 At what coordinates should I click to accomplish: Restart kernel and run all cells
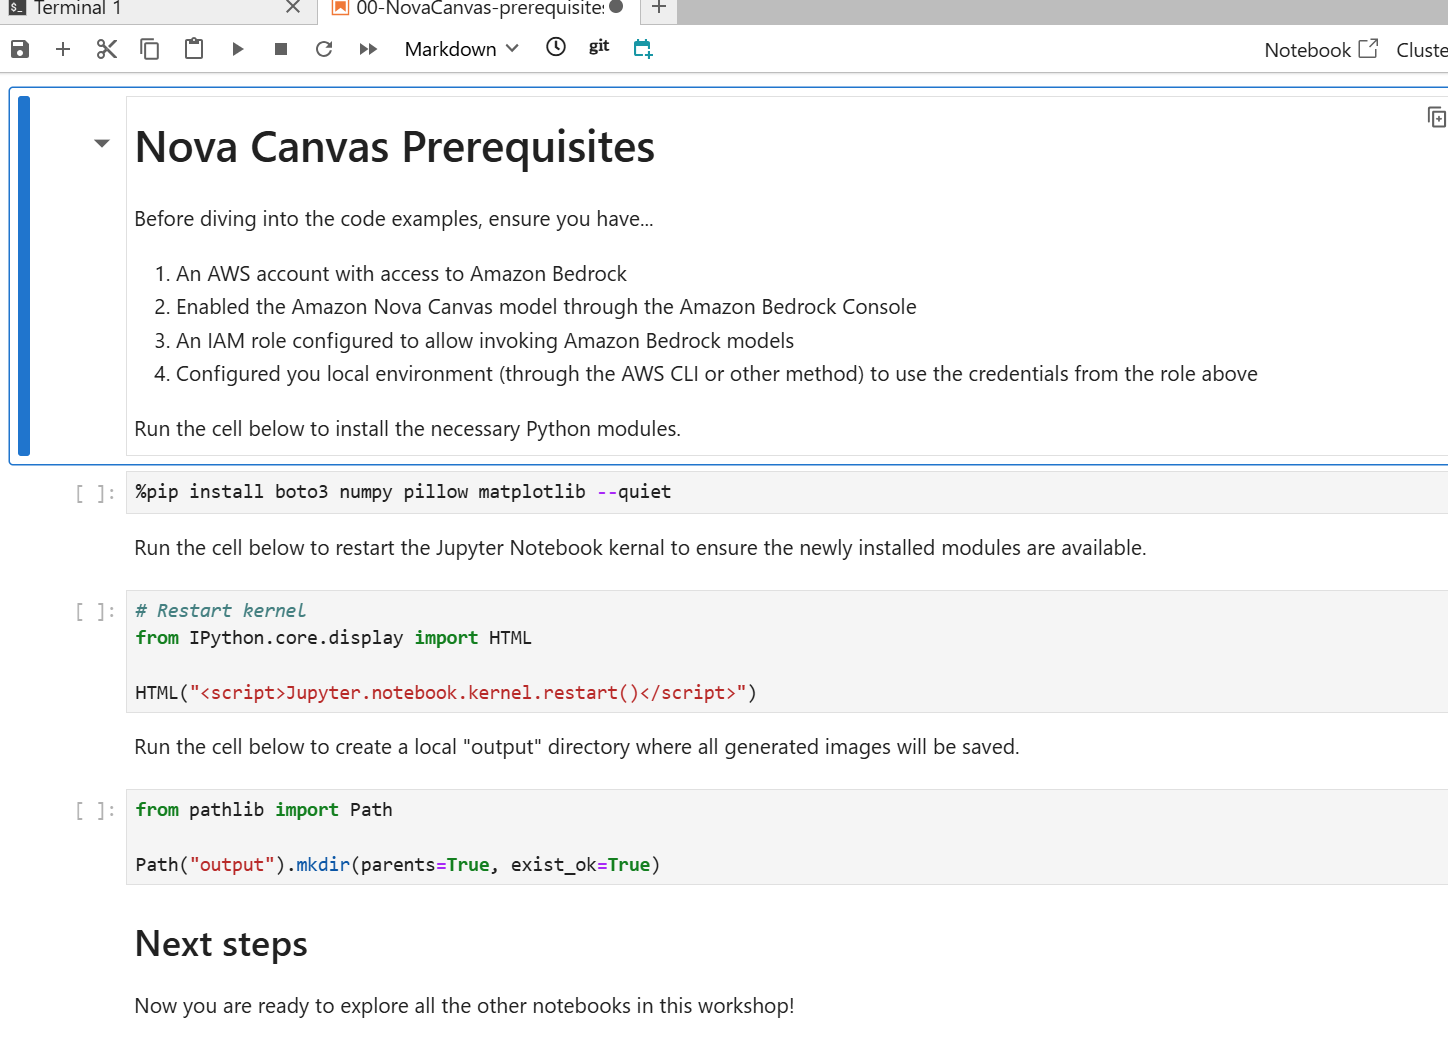pos(368,49)
